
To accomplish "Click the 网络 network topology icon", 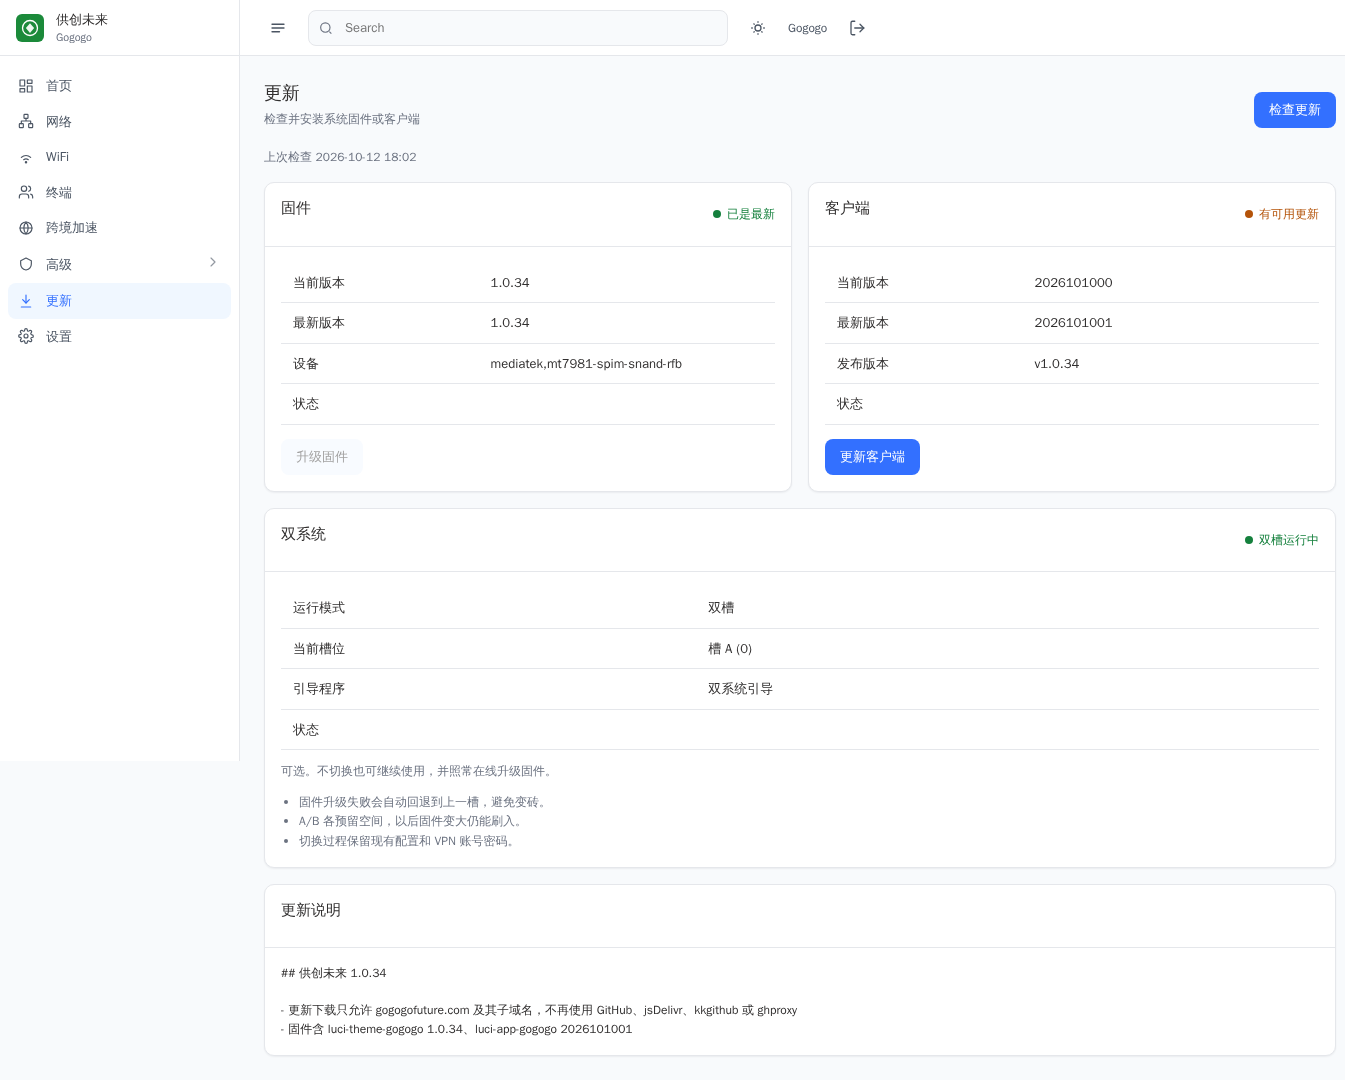I will point(26,122).
